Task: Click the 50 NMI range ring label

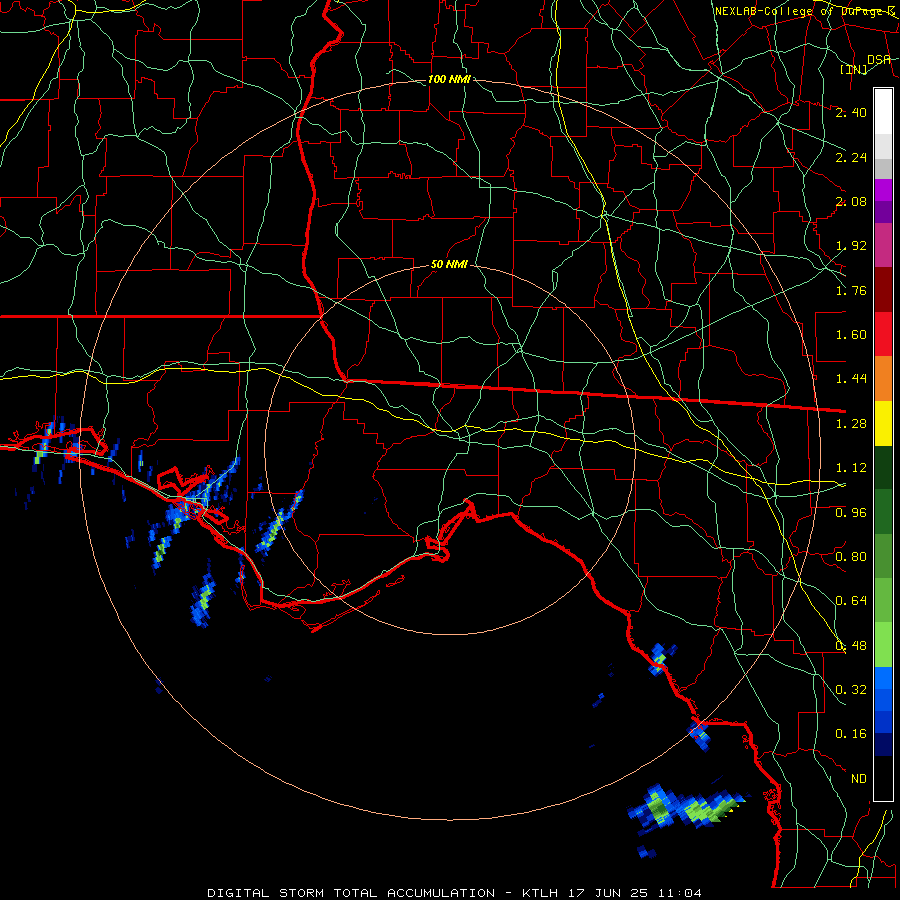Action: click(449, 265)
